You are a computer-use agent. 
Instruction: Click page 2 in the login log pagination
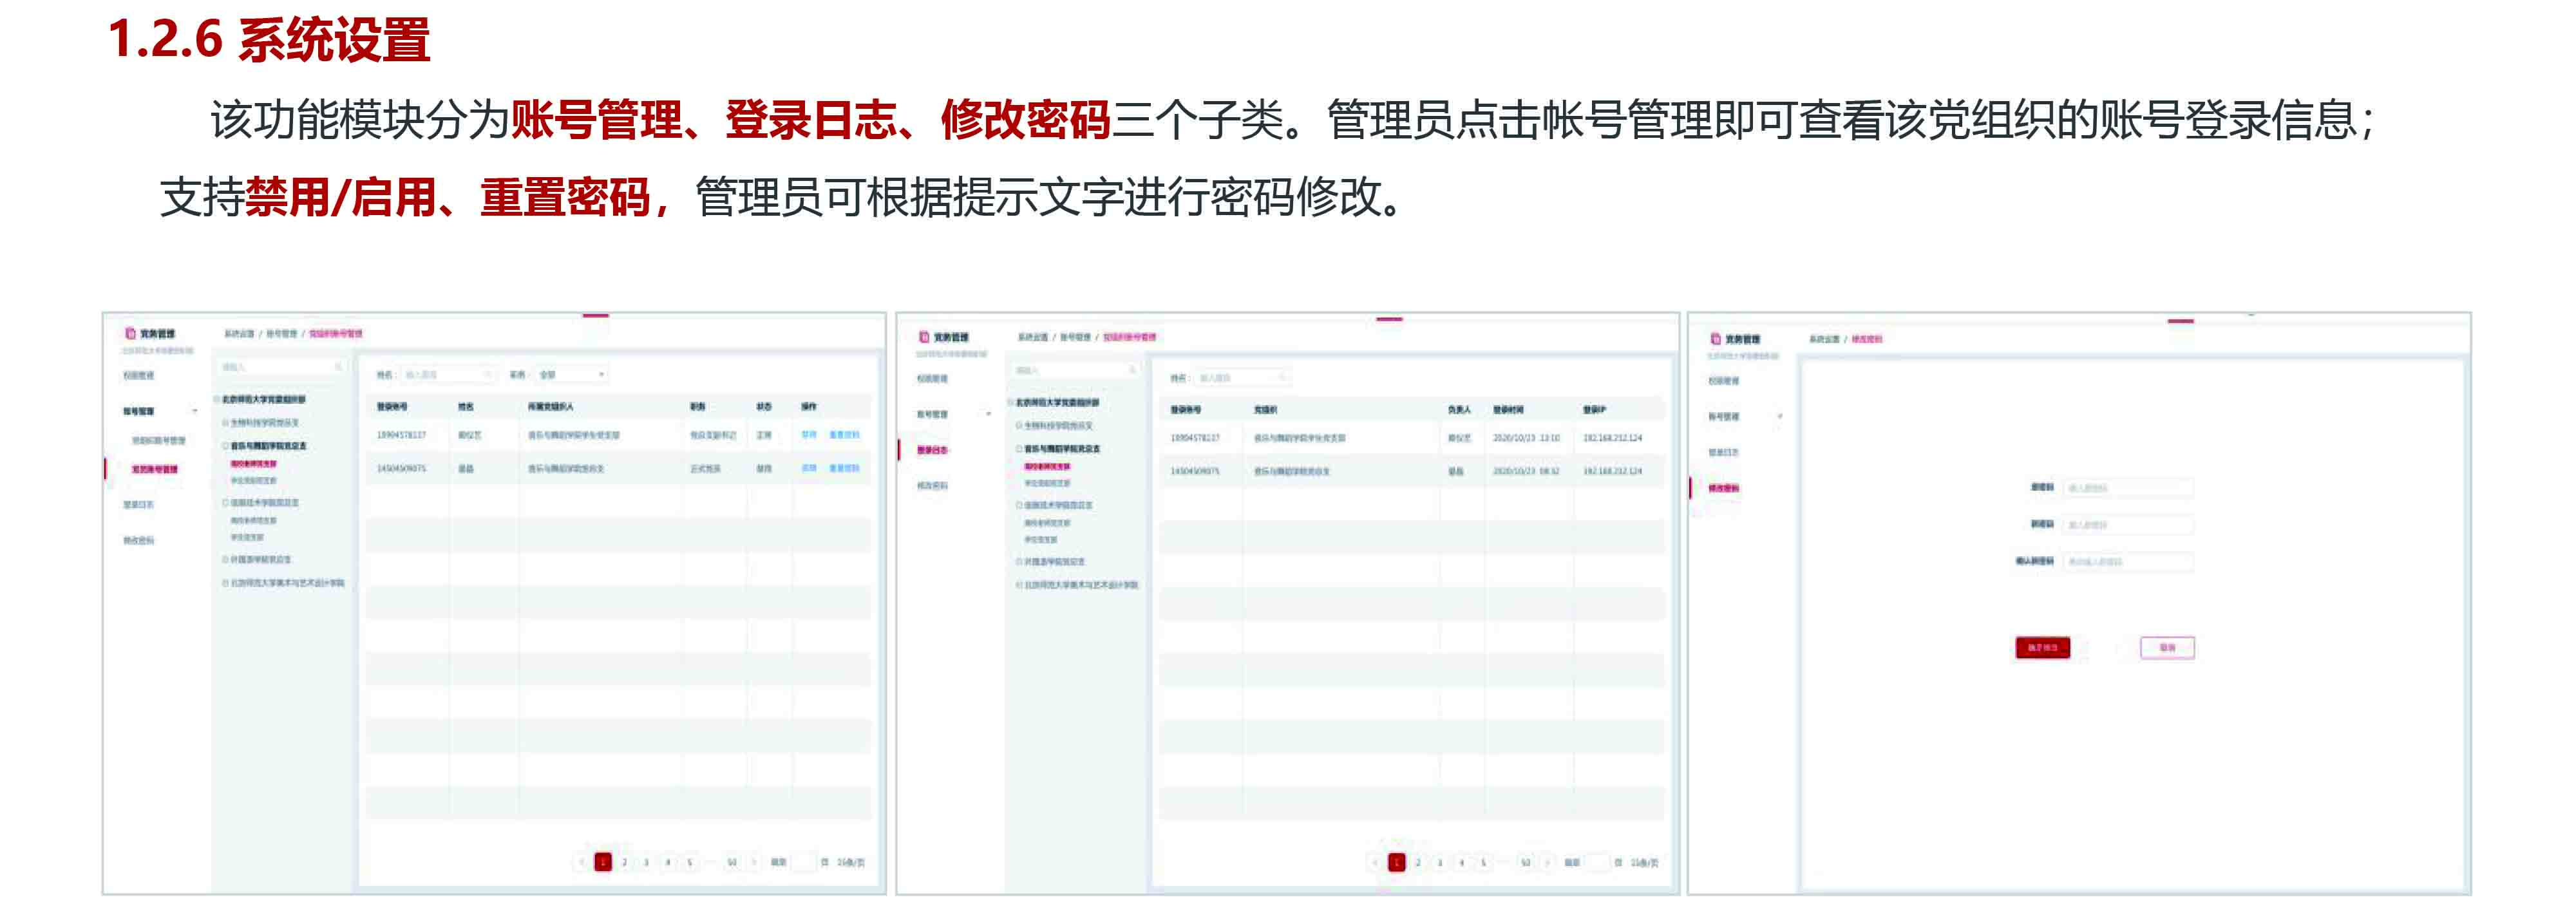[1418, 862]
